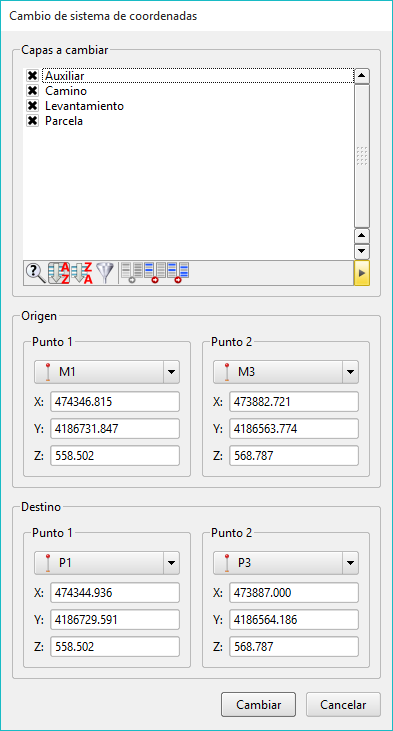Click Destino Punto 2 Y field 4186564.186
Image resolution: width=393 pixels, height=731 pixels.
pyautogui.click(x=294, y=620)
